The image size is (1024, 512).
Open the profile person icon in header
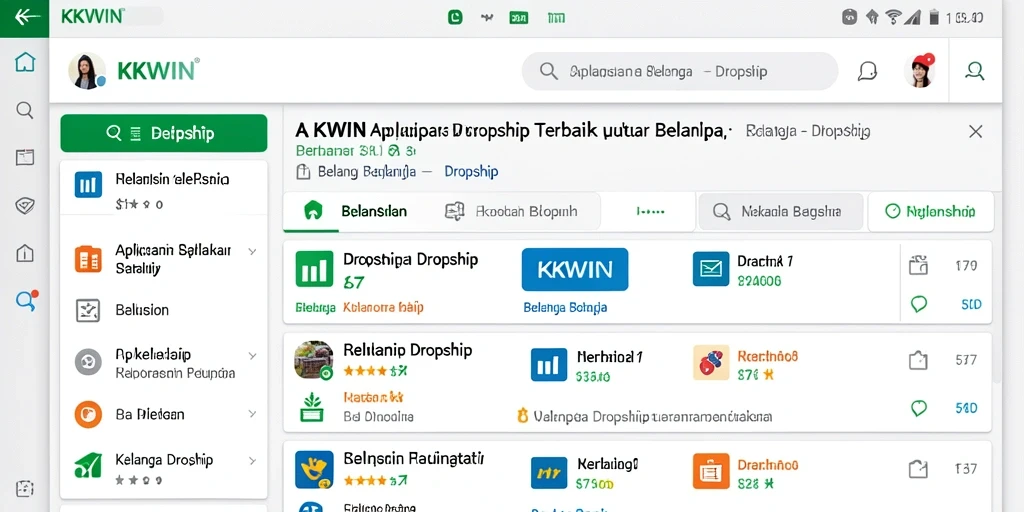click(974, 71)
